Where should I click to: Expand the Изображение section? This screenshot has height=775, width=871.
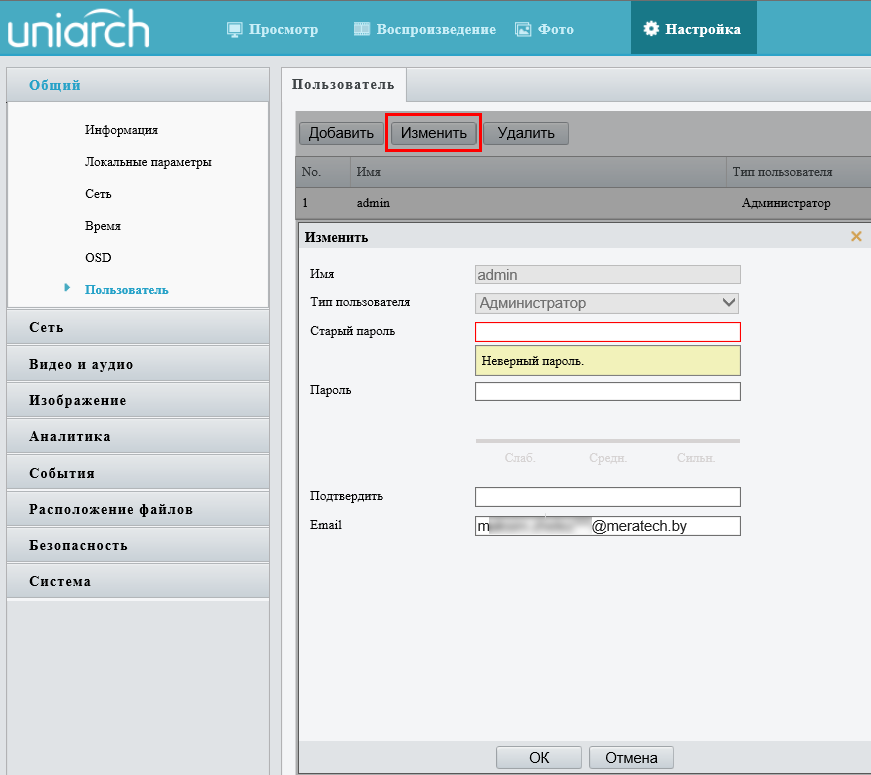tap(137, 400)
